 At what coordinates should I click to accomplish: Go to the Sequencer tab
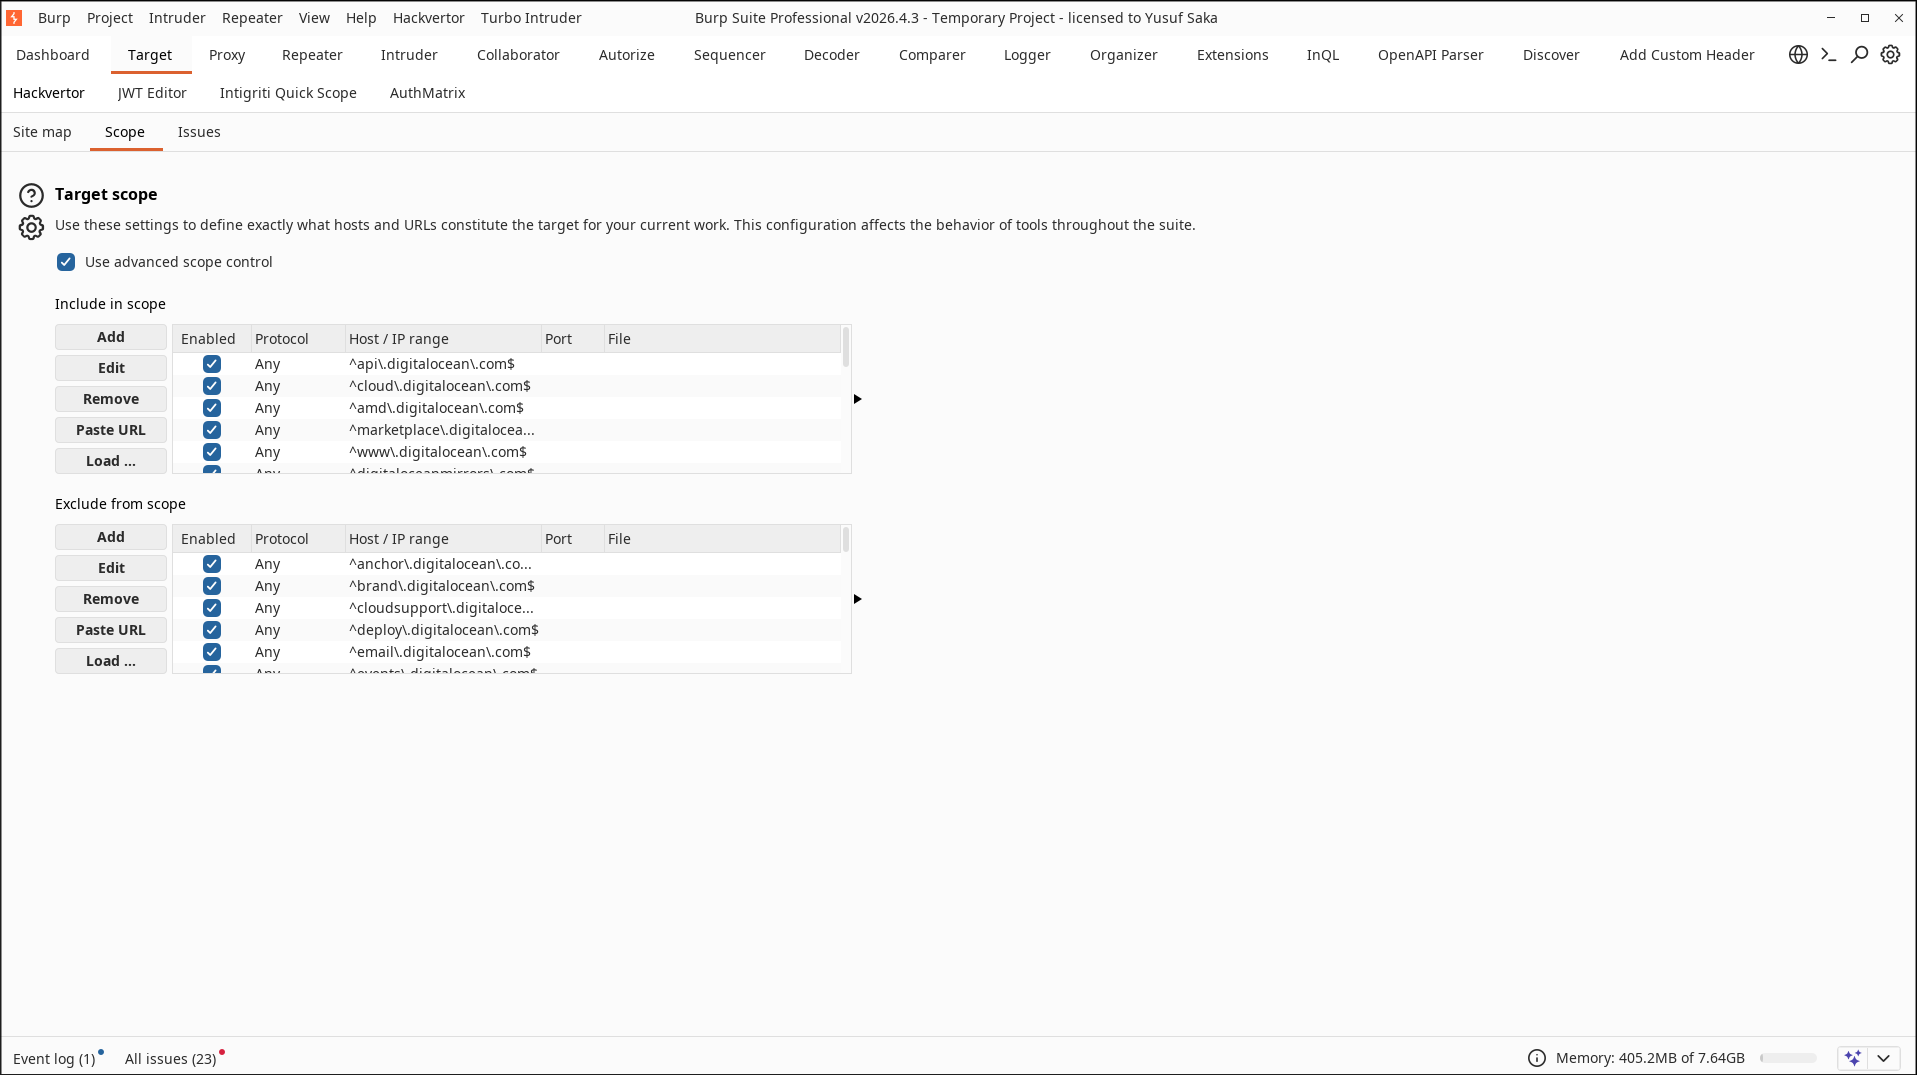point(730,55)
